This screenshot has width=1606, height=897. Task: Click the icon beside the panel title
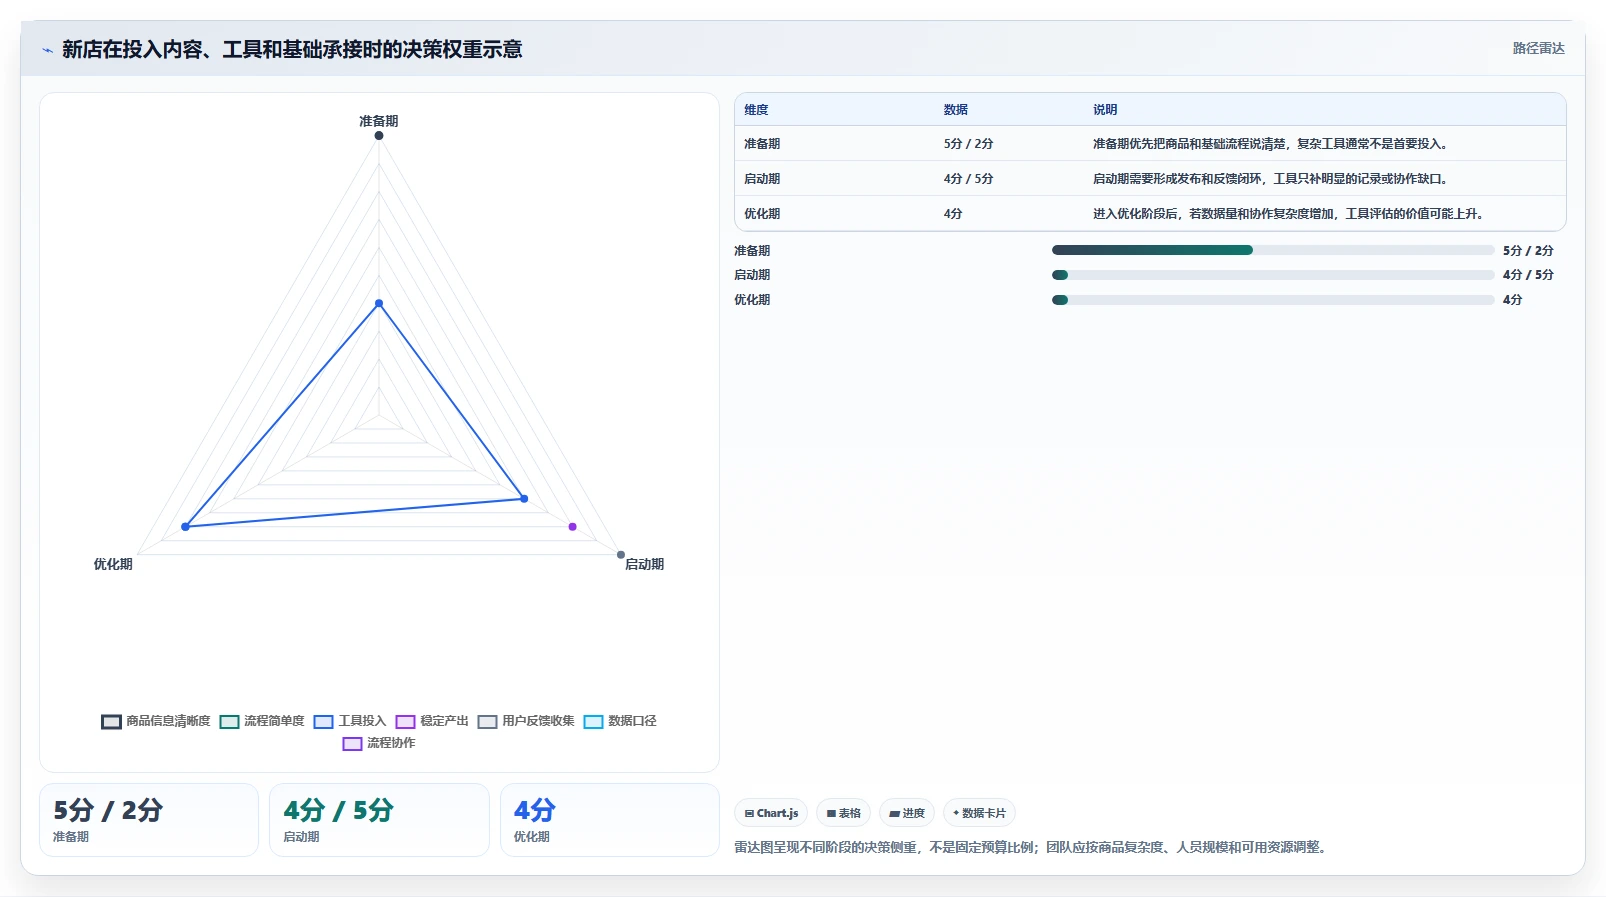(x=47, y=50)
